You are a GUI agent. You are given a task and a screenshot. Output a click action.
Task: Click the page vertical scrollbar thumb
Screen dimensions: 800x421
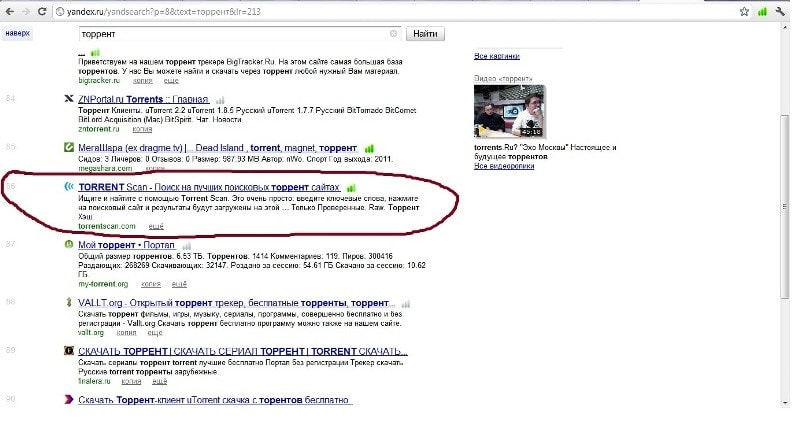coord(785,207)
